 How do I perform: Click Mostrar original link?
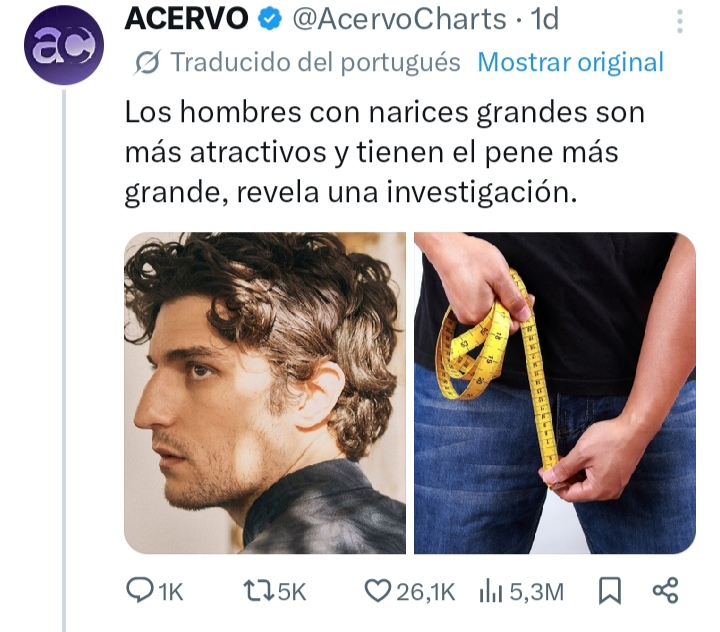click(x=570, y=62)
